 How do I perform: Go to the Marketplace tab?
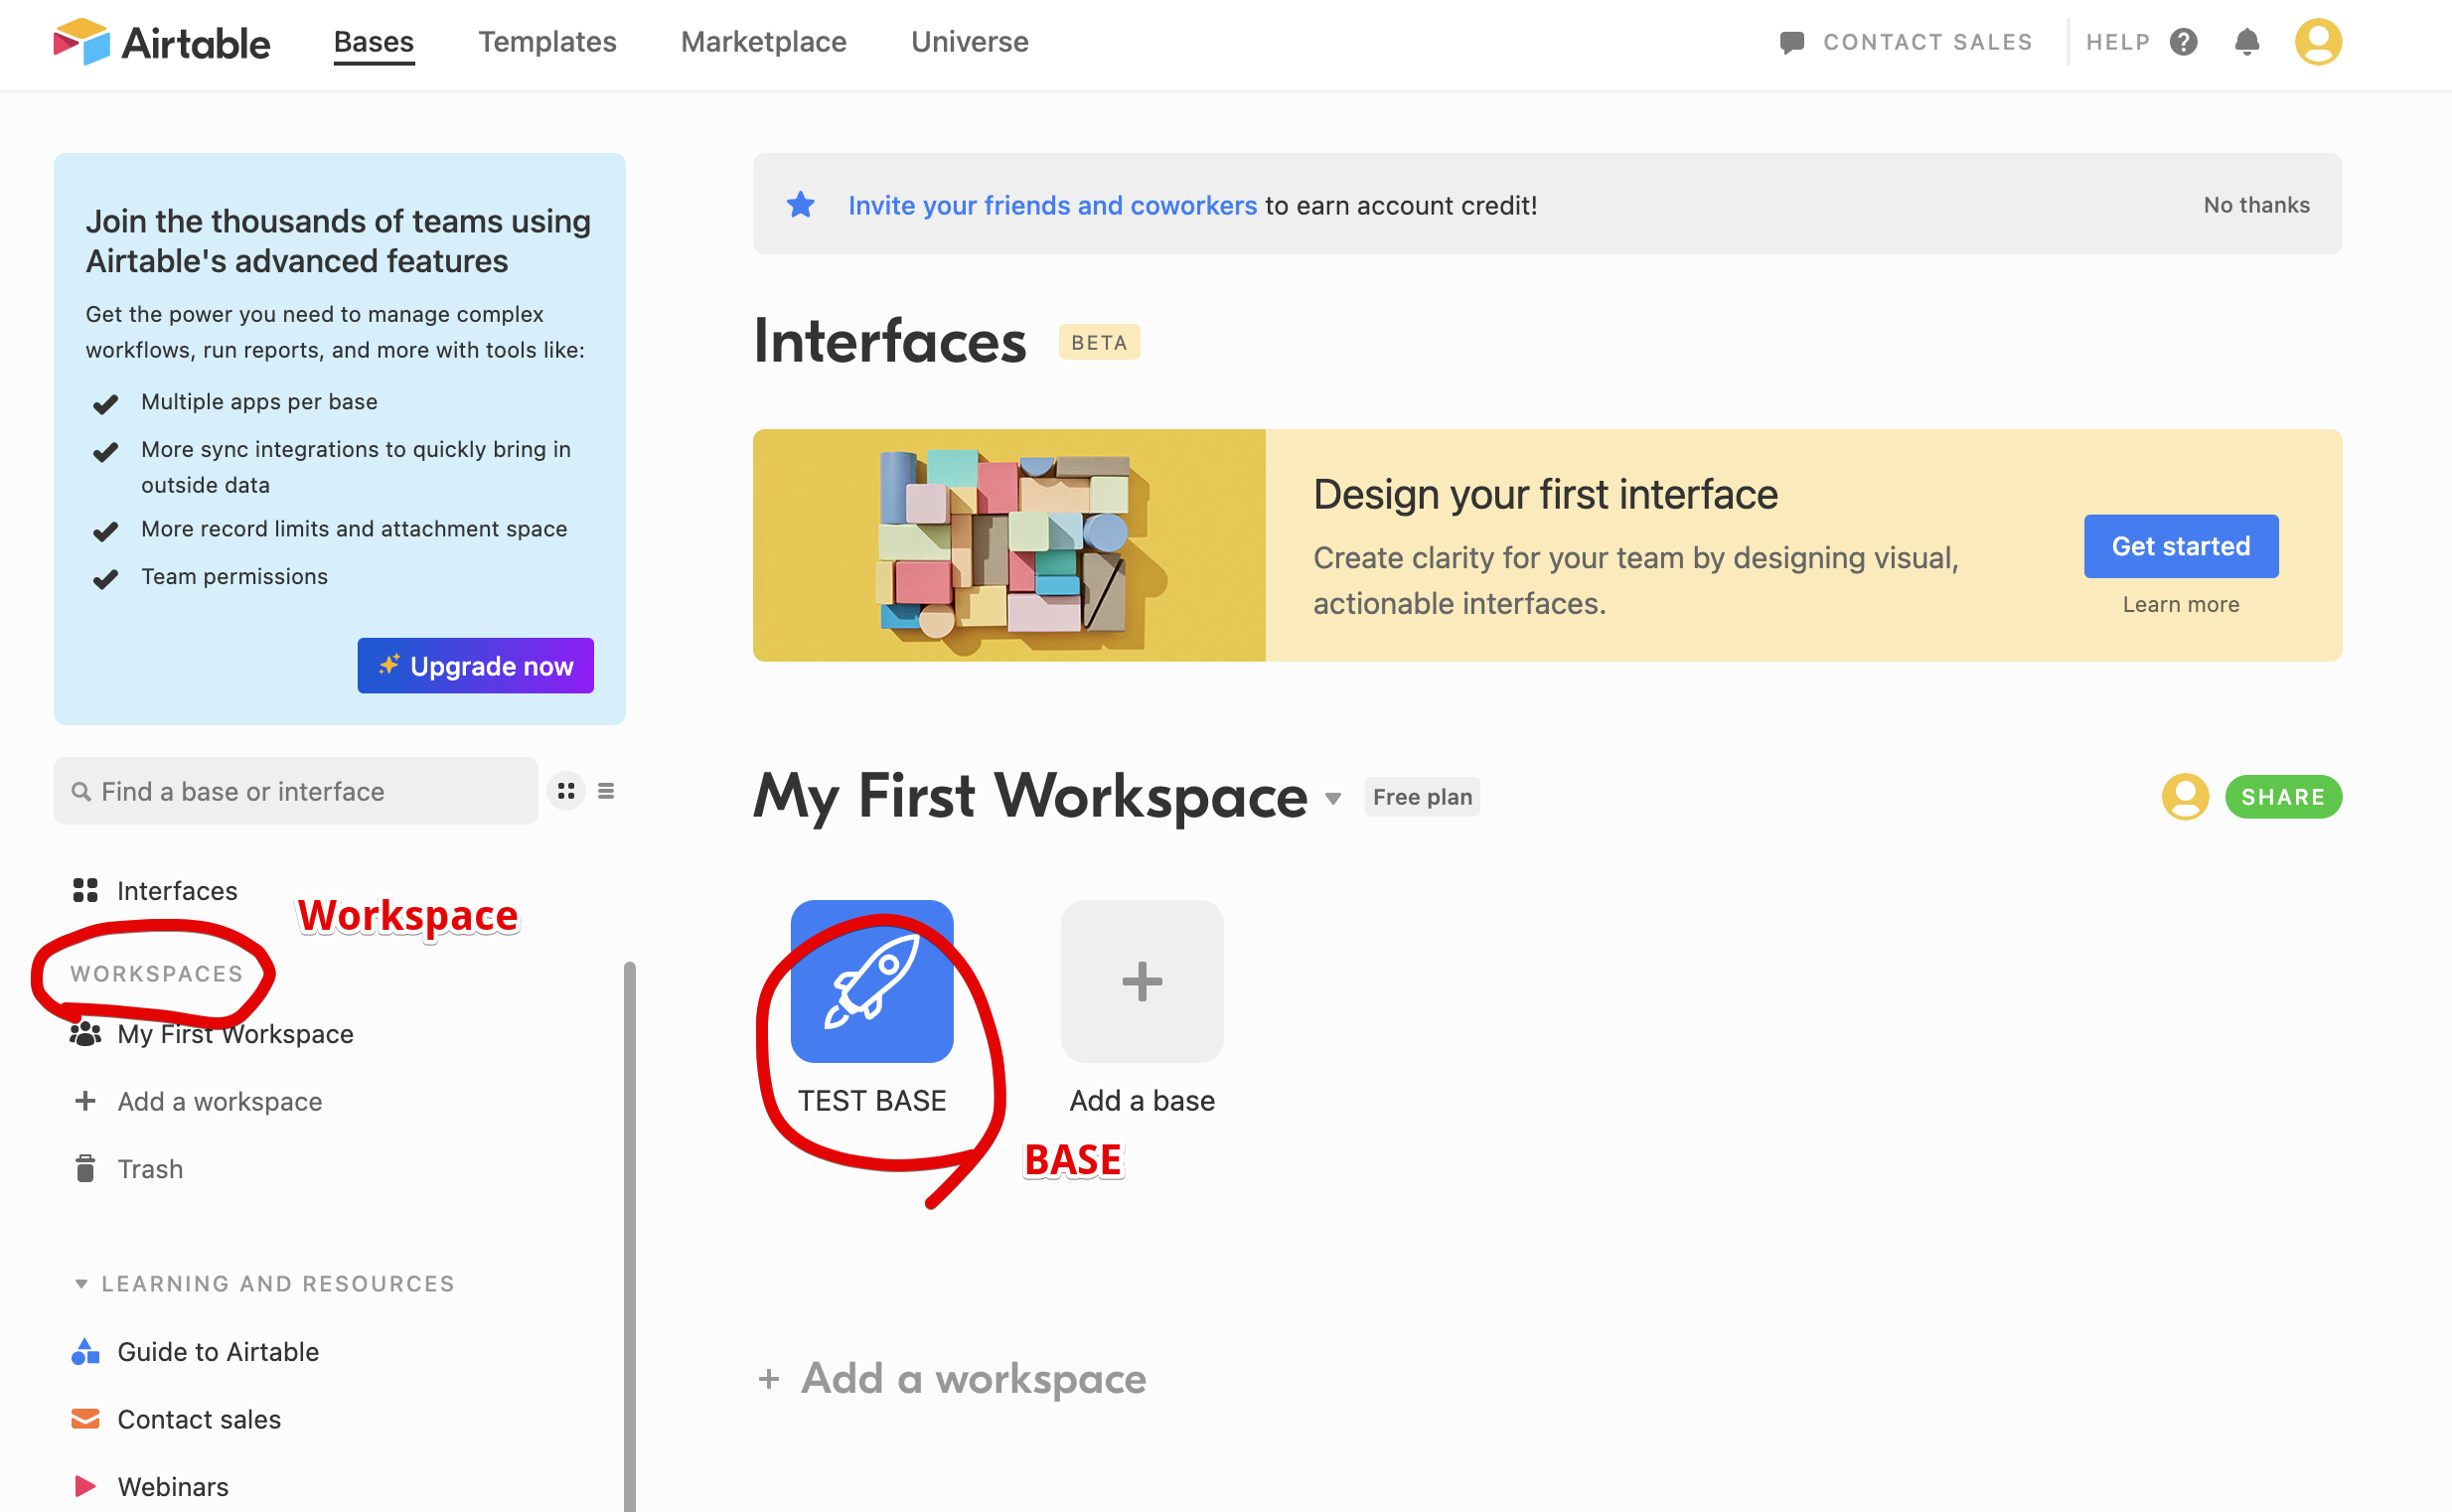click(763, 42)
